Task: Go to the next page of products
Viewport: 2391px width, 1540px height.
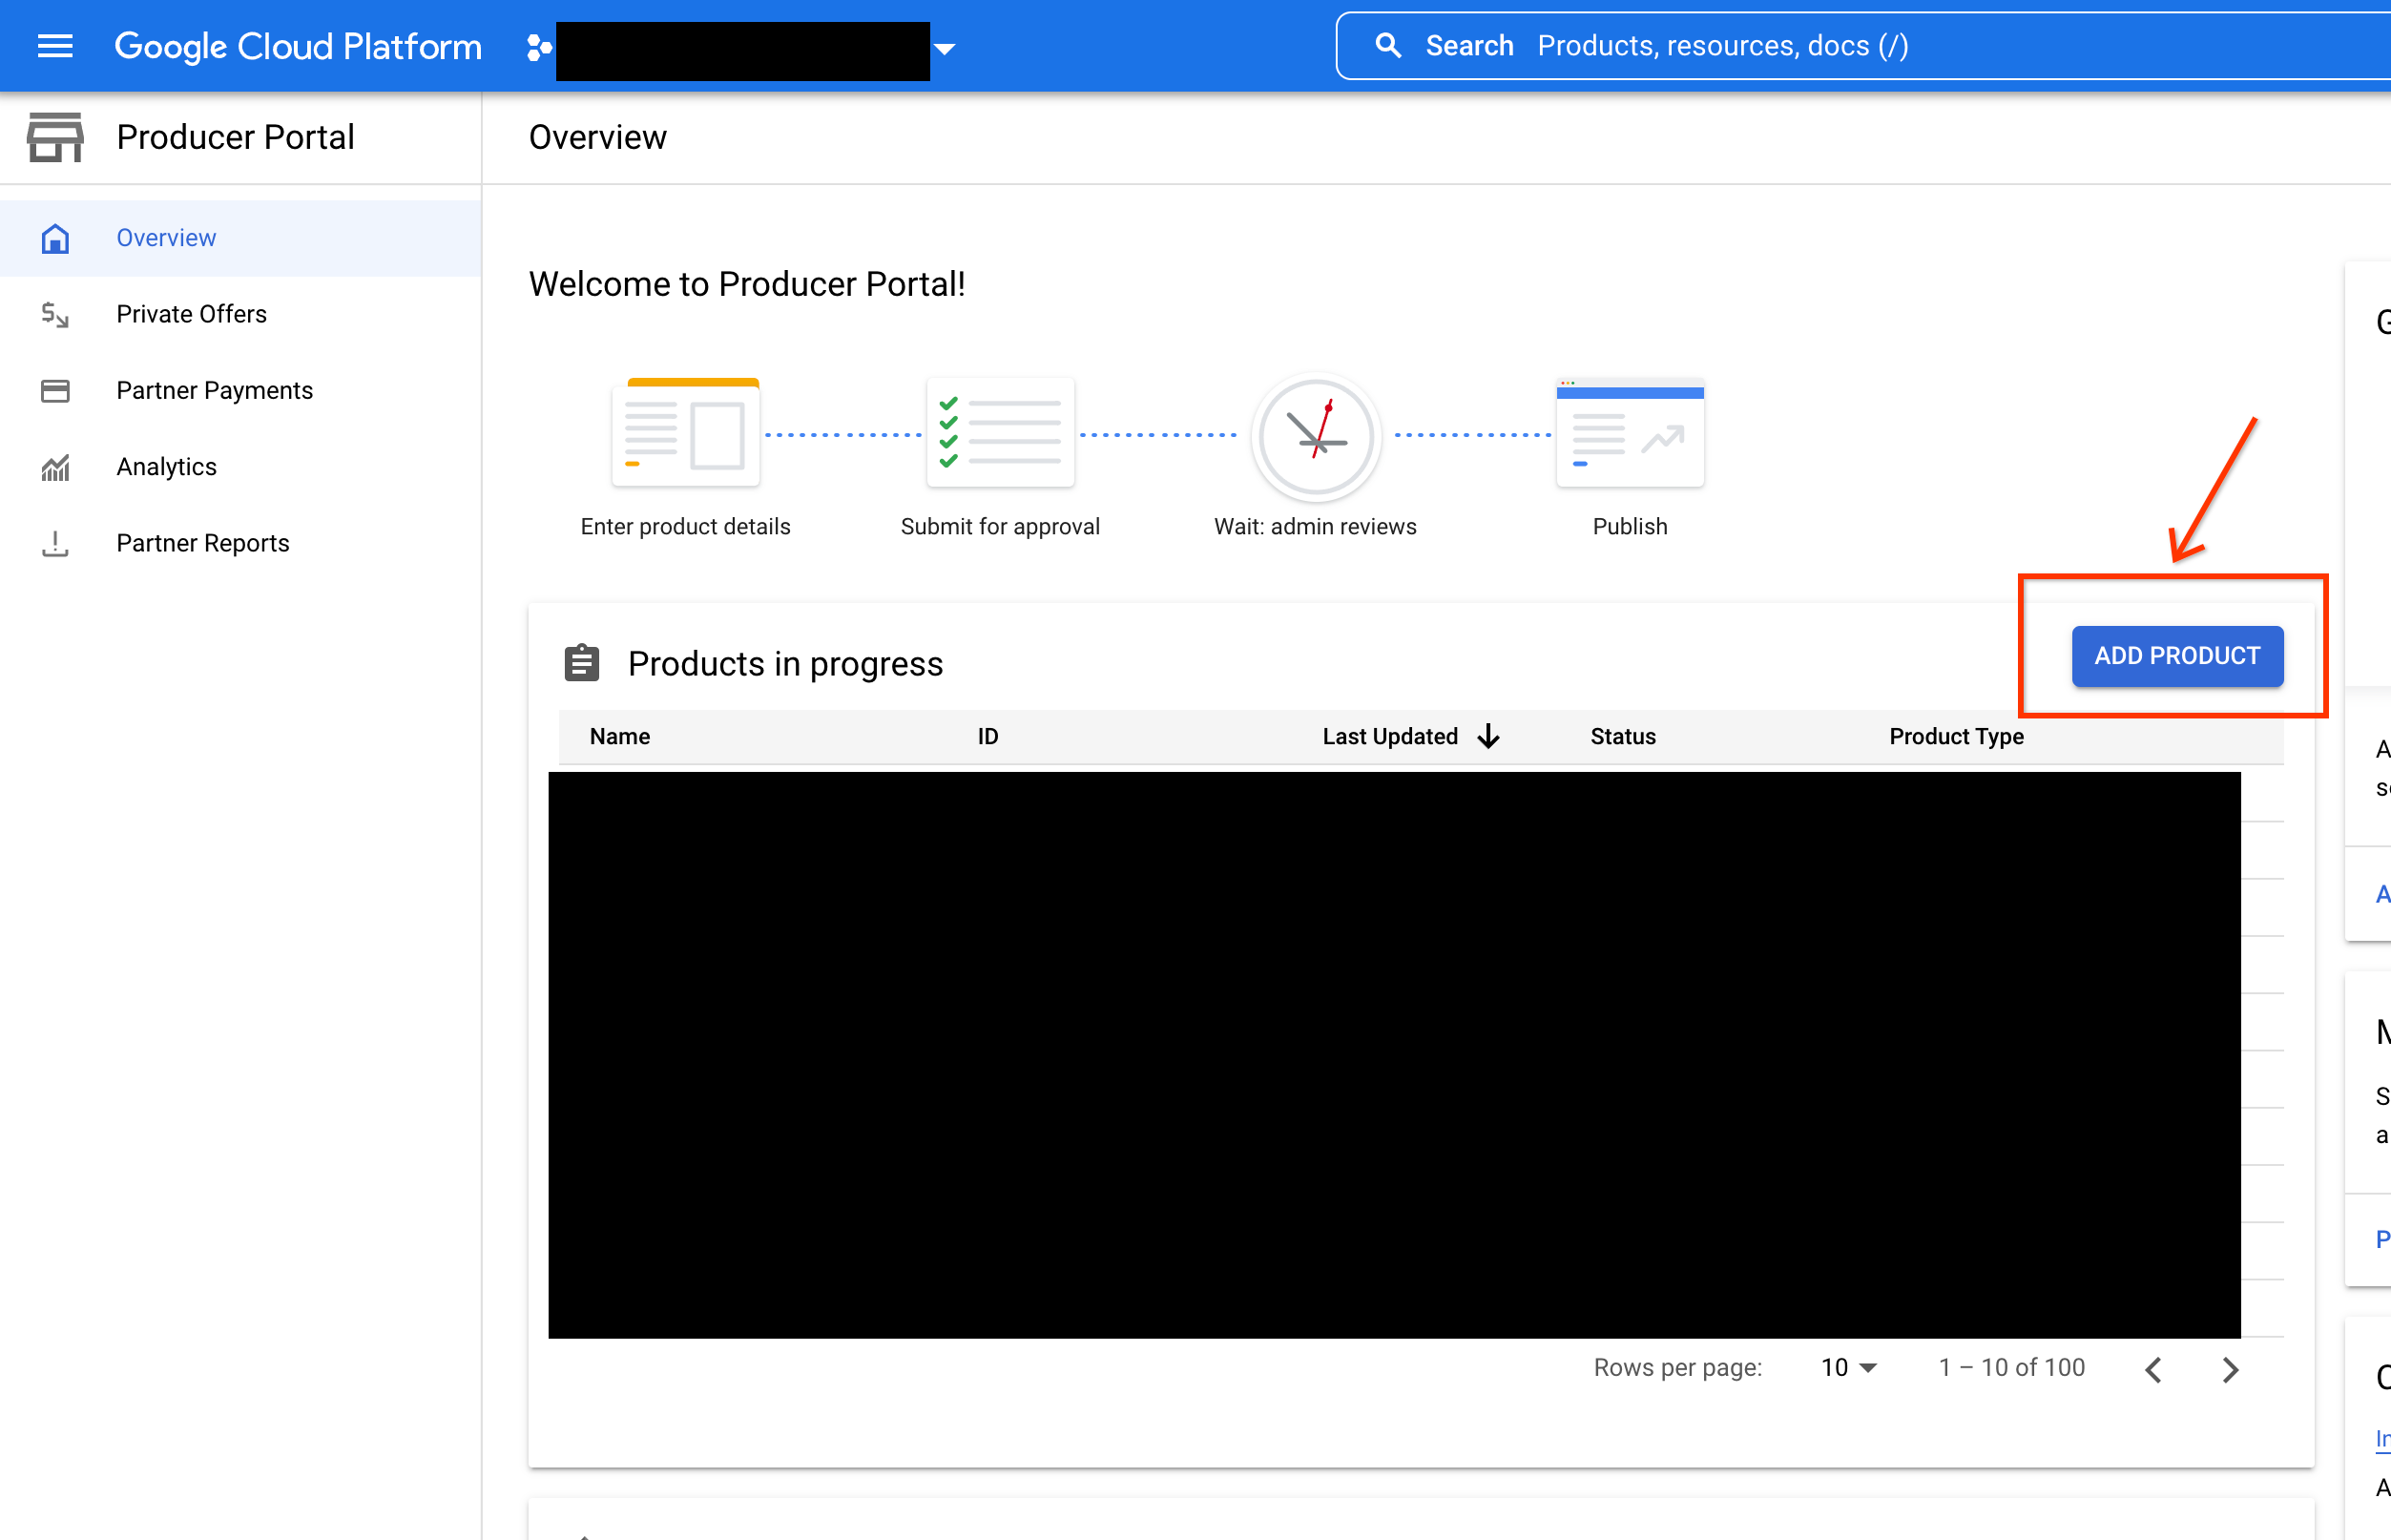Action: point(2229,1369)
